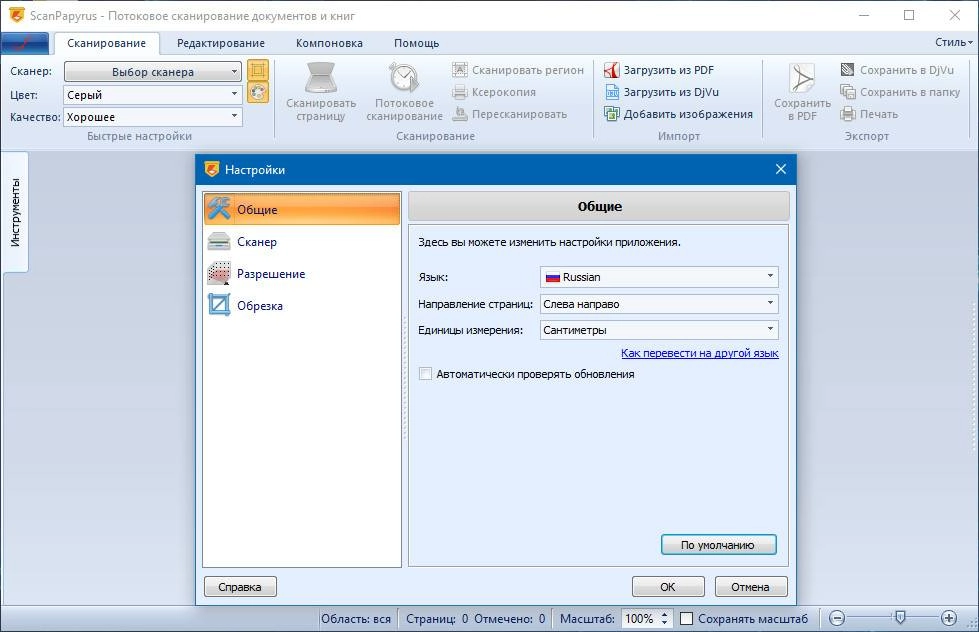The height and width of the screenshot is (632, 979).
Task: Open link Как перевести на другой язык
Action: click(x=699, y=353)
